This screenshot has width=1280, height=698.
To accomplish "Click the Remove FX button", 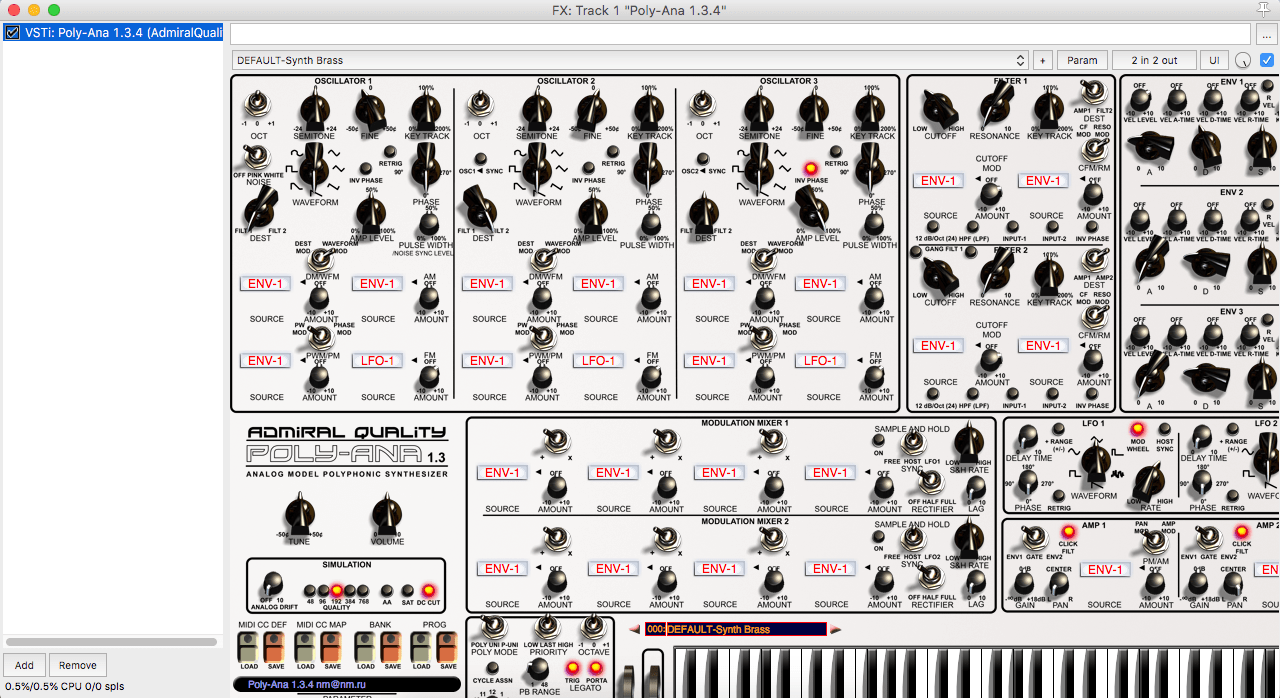I will point(78,665).
